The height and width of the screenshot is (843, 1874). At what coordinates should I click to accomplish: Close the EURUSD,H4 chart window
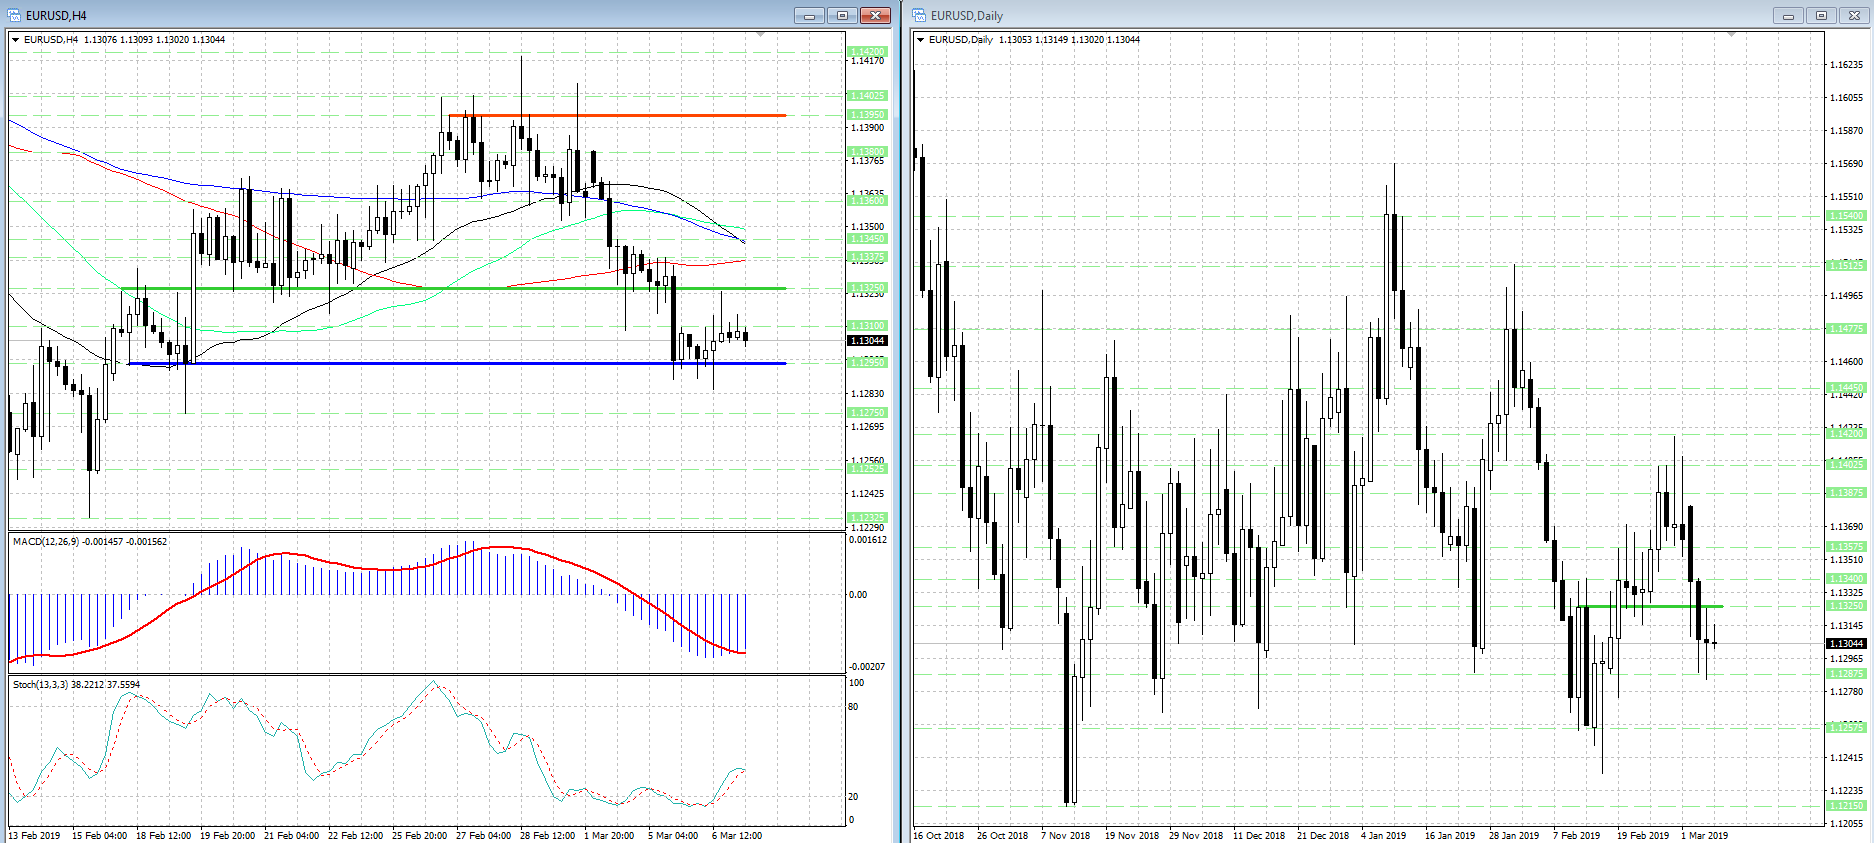pyautogui.click(x=875, y=15)
